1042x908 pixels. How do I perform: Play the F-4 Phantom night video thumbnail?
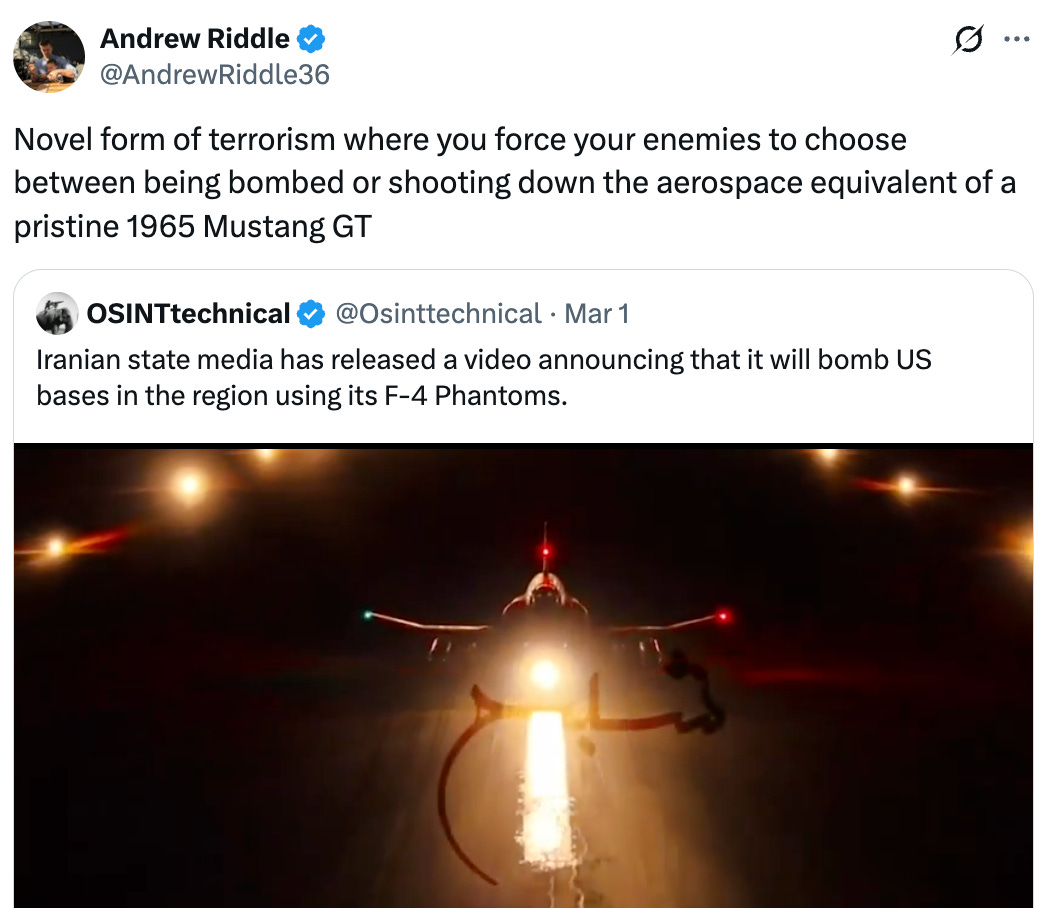click(523, 676)
